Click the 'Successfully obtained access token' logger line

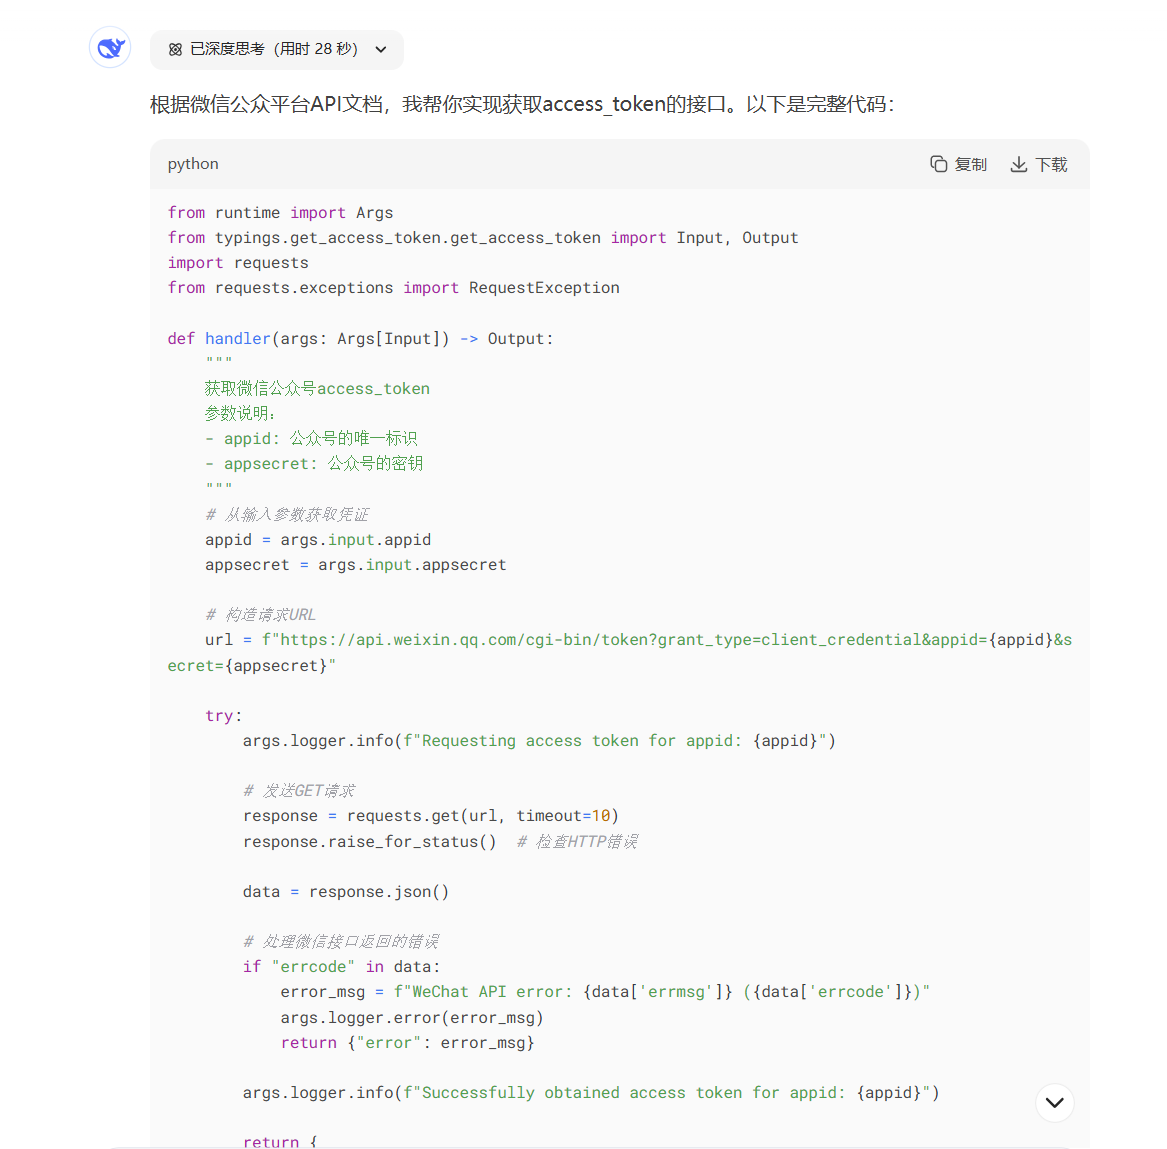tap(591, 1092)
